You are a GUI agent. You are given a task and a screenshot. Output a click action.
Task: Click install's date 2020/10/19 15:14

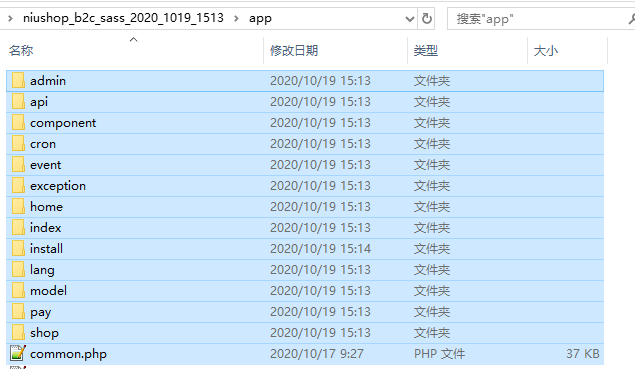coord(320,249)
